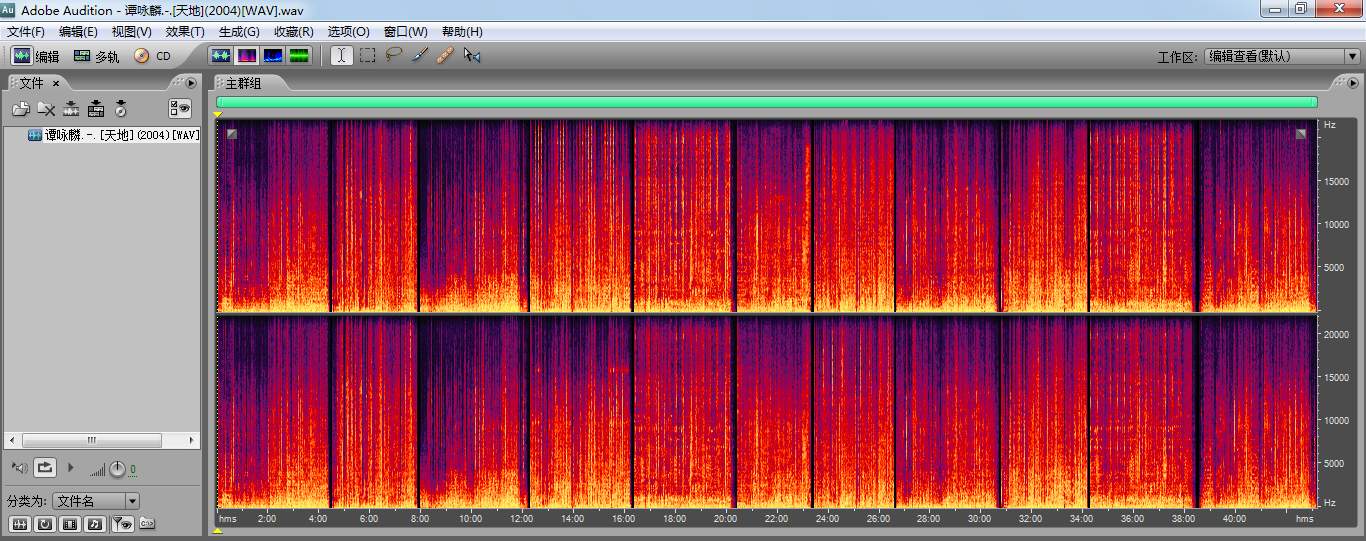This screenshot has height=541, width=1366.
Task: Toggle loop play in Files panel
Action: point(45,467)
